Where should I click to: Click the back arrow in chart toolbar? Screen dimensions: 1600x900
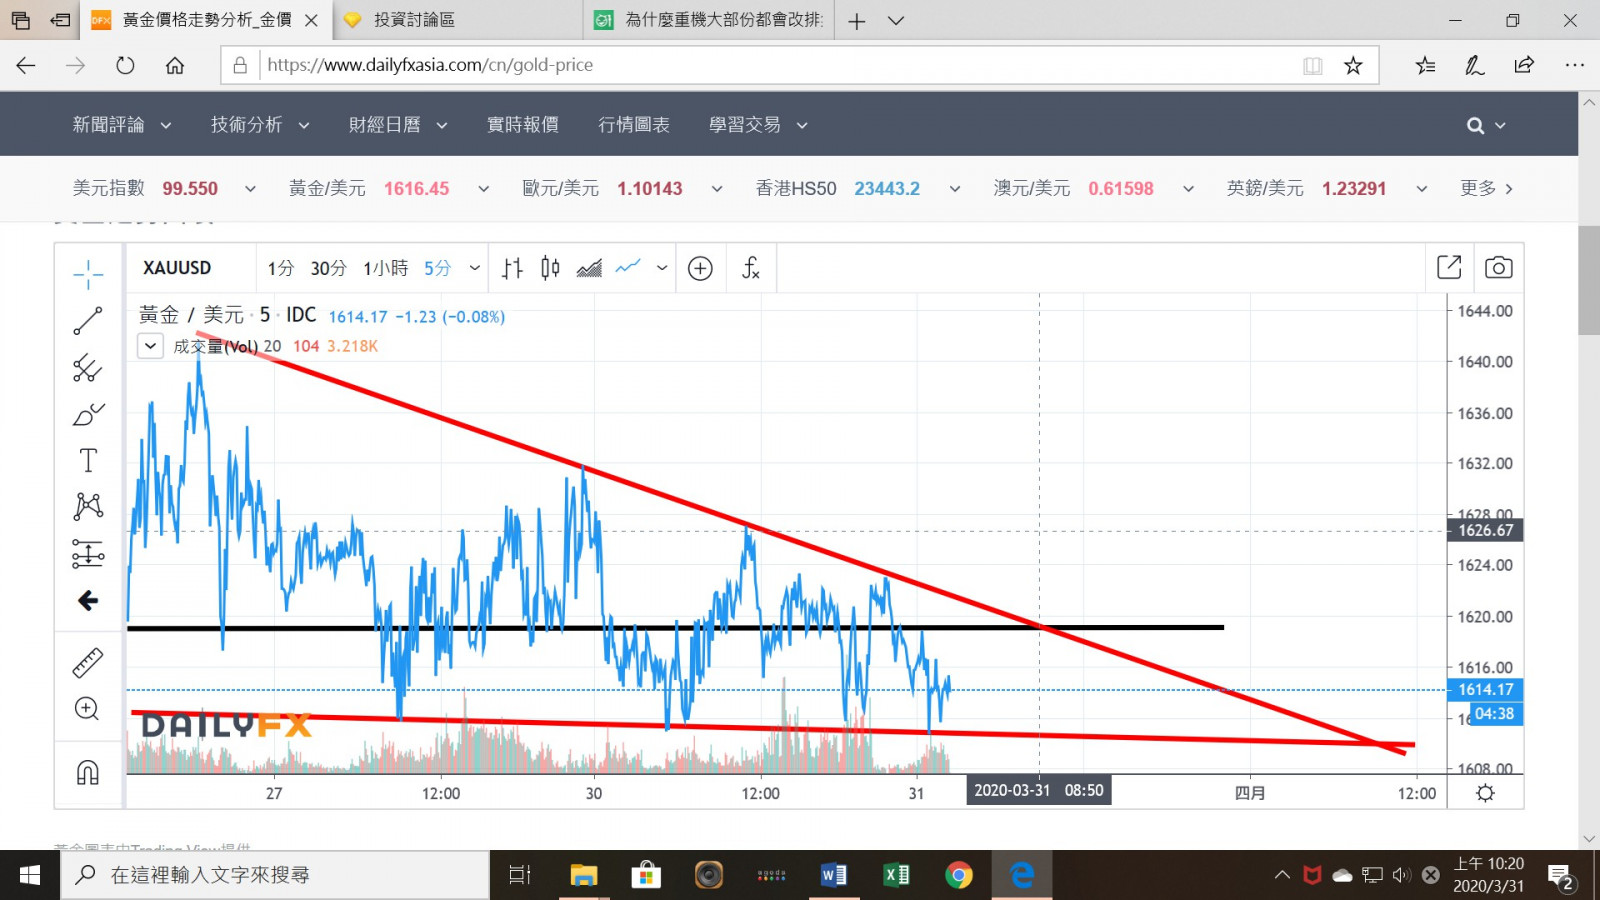[88, 600]
